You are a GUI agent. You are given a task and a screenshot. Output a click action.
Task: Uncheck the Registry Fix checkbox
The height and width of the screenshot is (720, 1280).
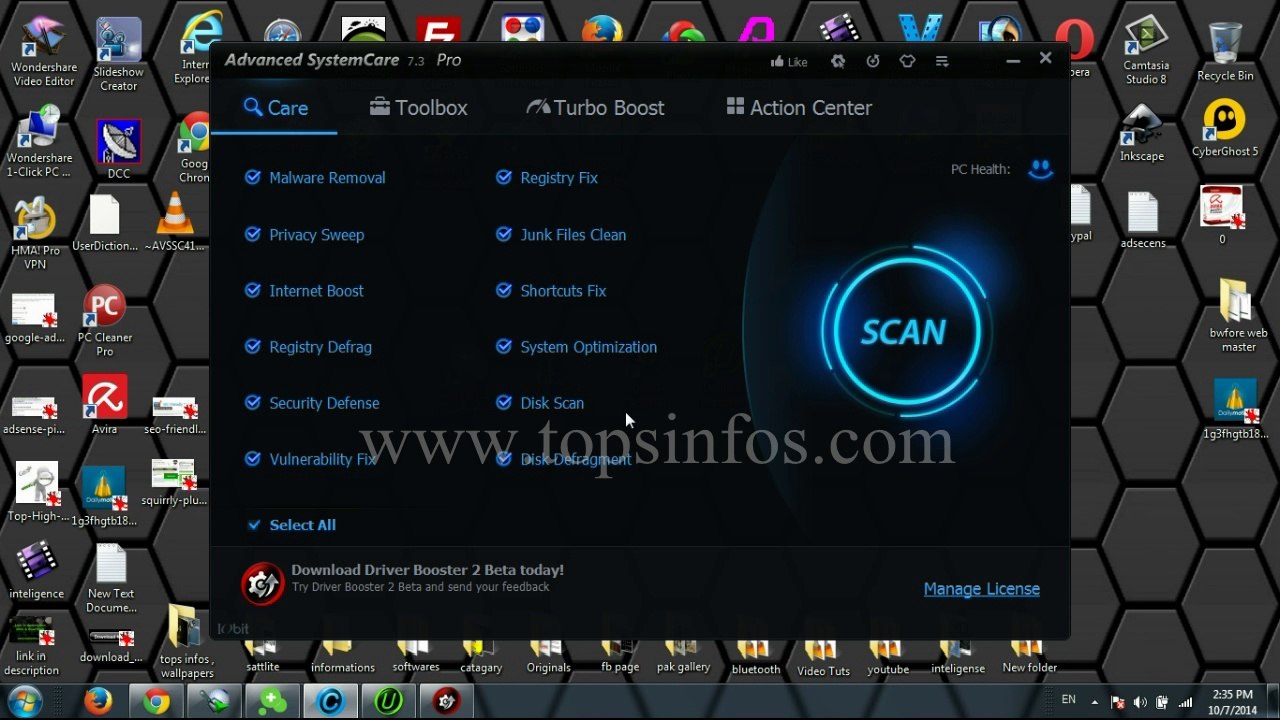coord(504,178)
